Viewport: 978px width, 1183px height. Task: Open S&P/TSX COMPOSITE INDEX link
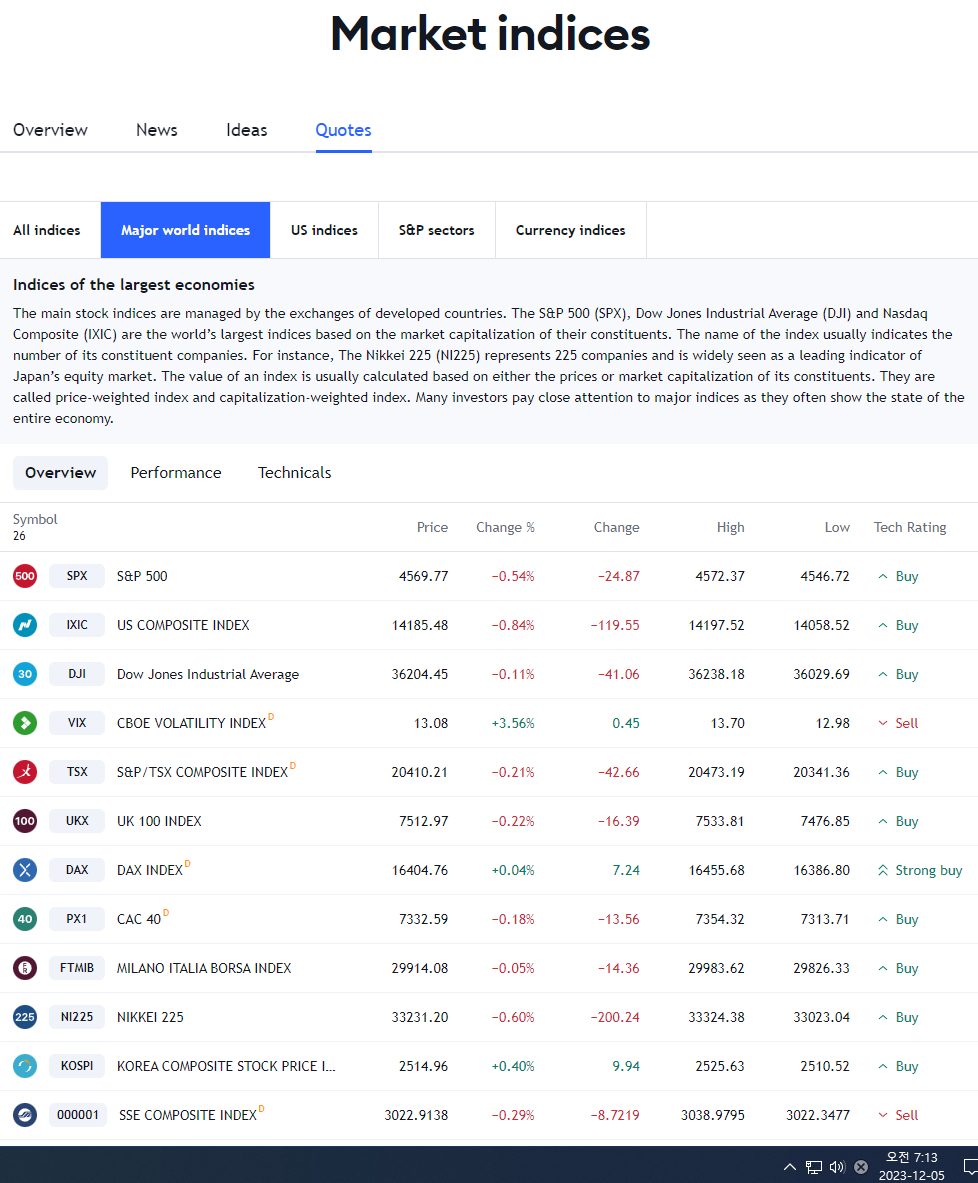coord(202,773)
